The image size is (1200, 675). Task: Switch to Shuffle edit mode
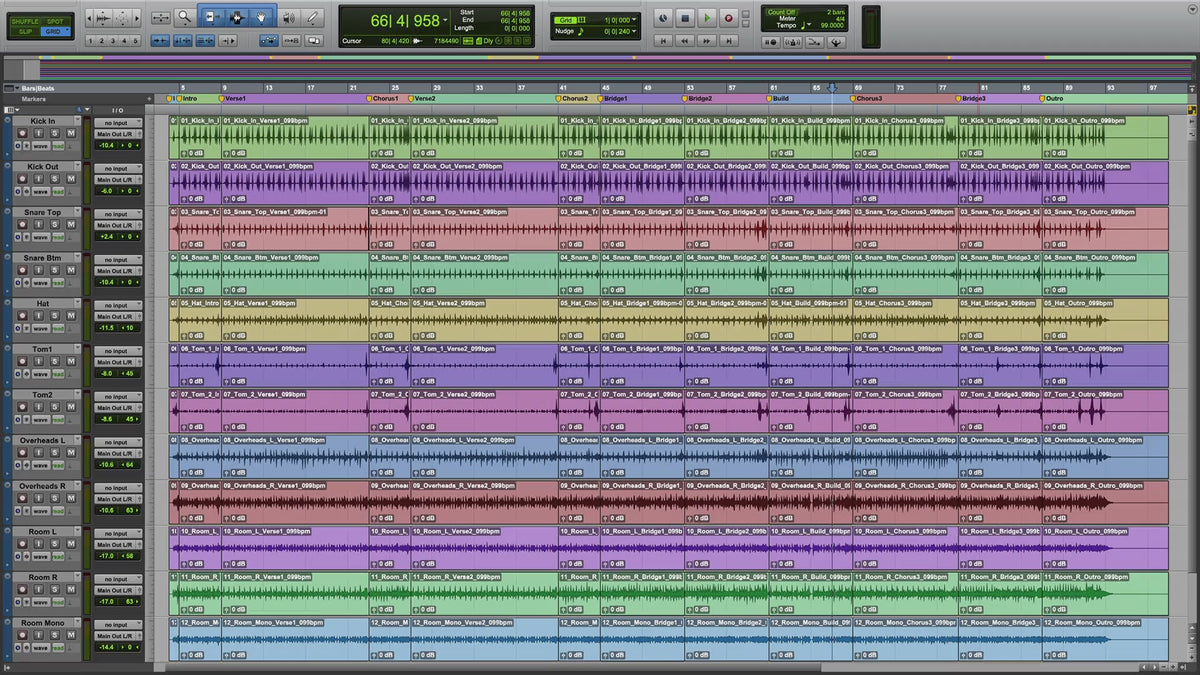[24, 20]
